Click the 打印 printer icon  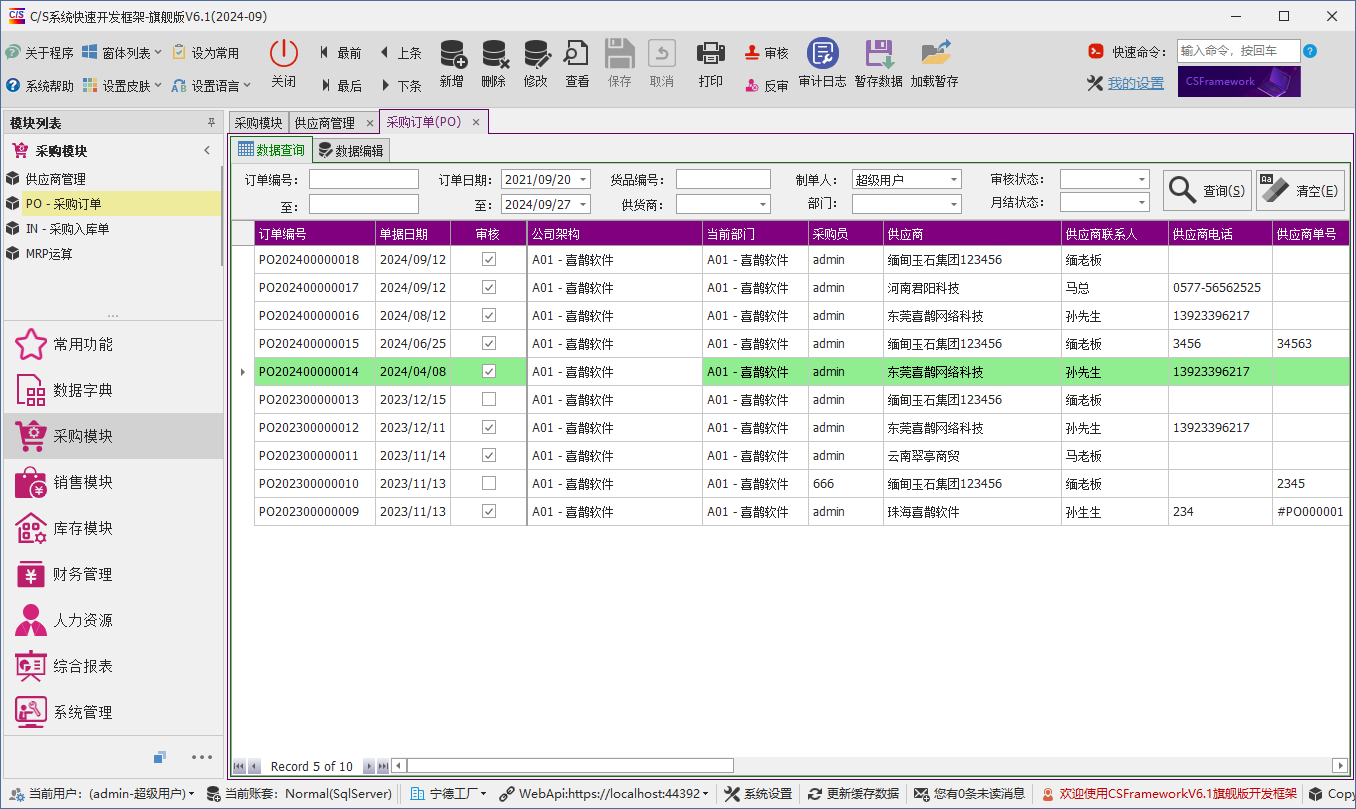[711, 53]
